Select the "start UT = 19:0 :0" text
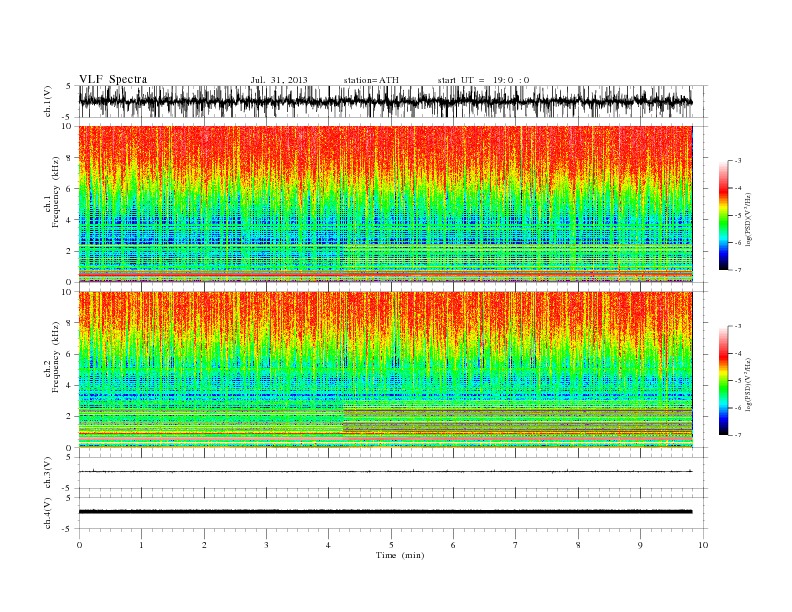Screen dimensions: 792x612 [483, 80]
